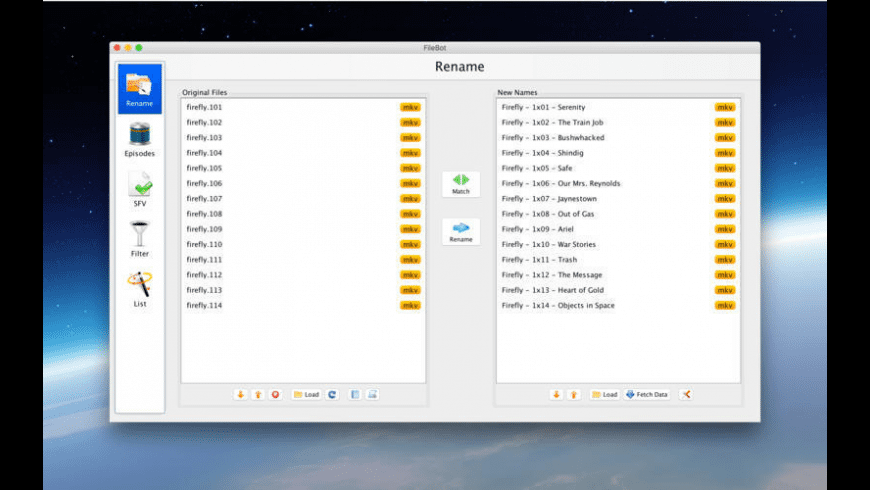This screenshot has height=490, width=870.
Task: Select firefly.107 in Original Files
Action: [x=303, y=199]
